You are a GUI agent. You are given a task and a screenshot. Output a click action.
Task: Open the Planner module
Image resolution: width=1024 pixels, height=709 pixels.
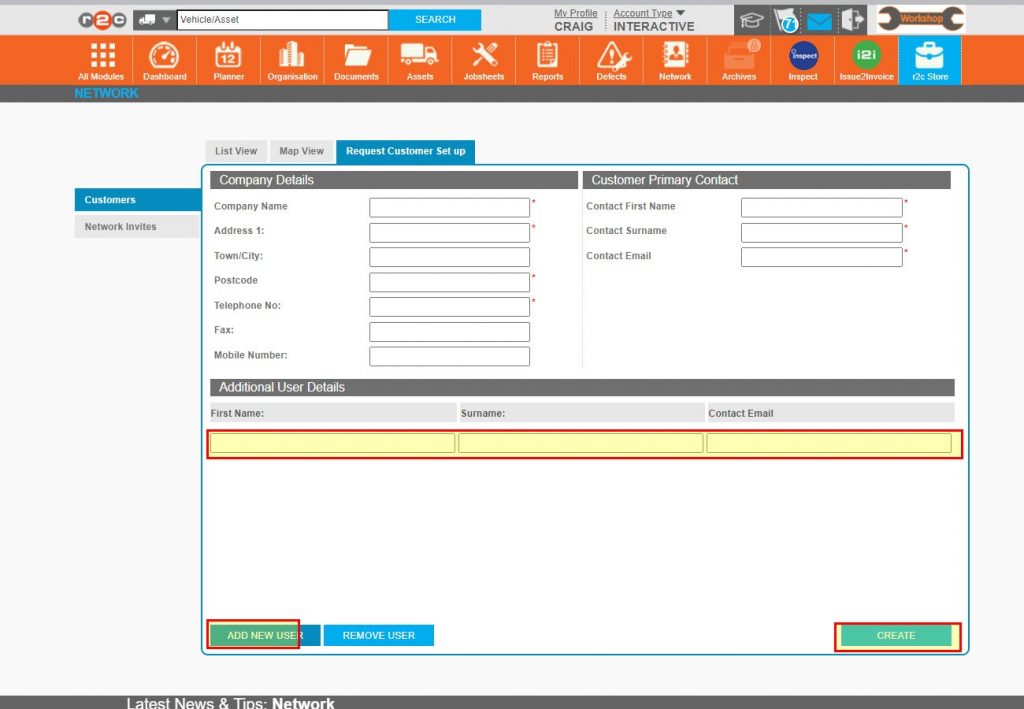[x=228, y=59]
